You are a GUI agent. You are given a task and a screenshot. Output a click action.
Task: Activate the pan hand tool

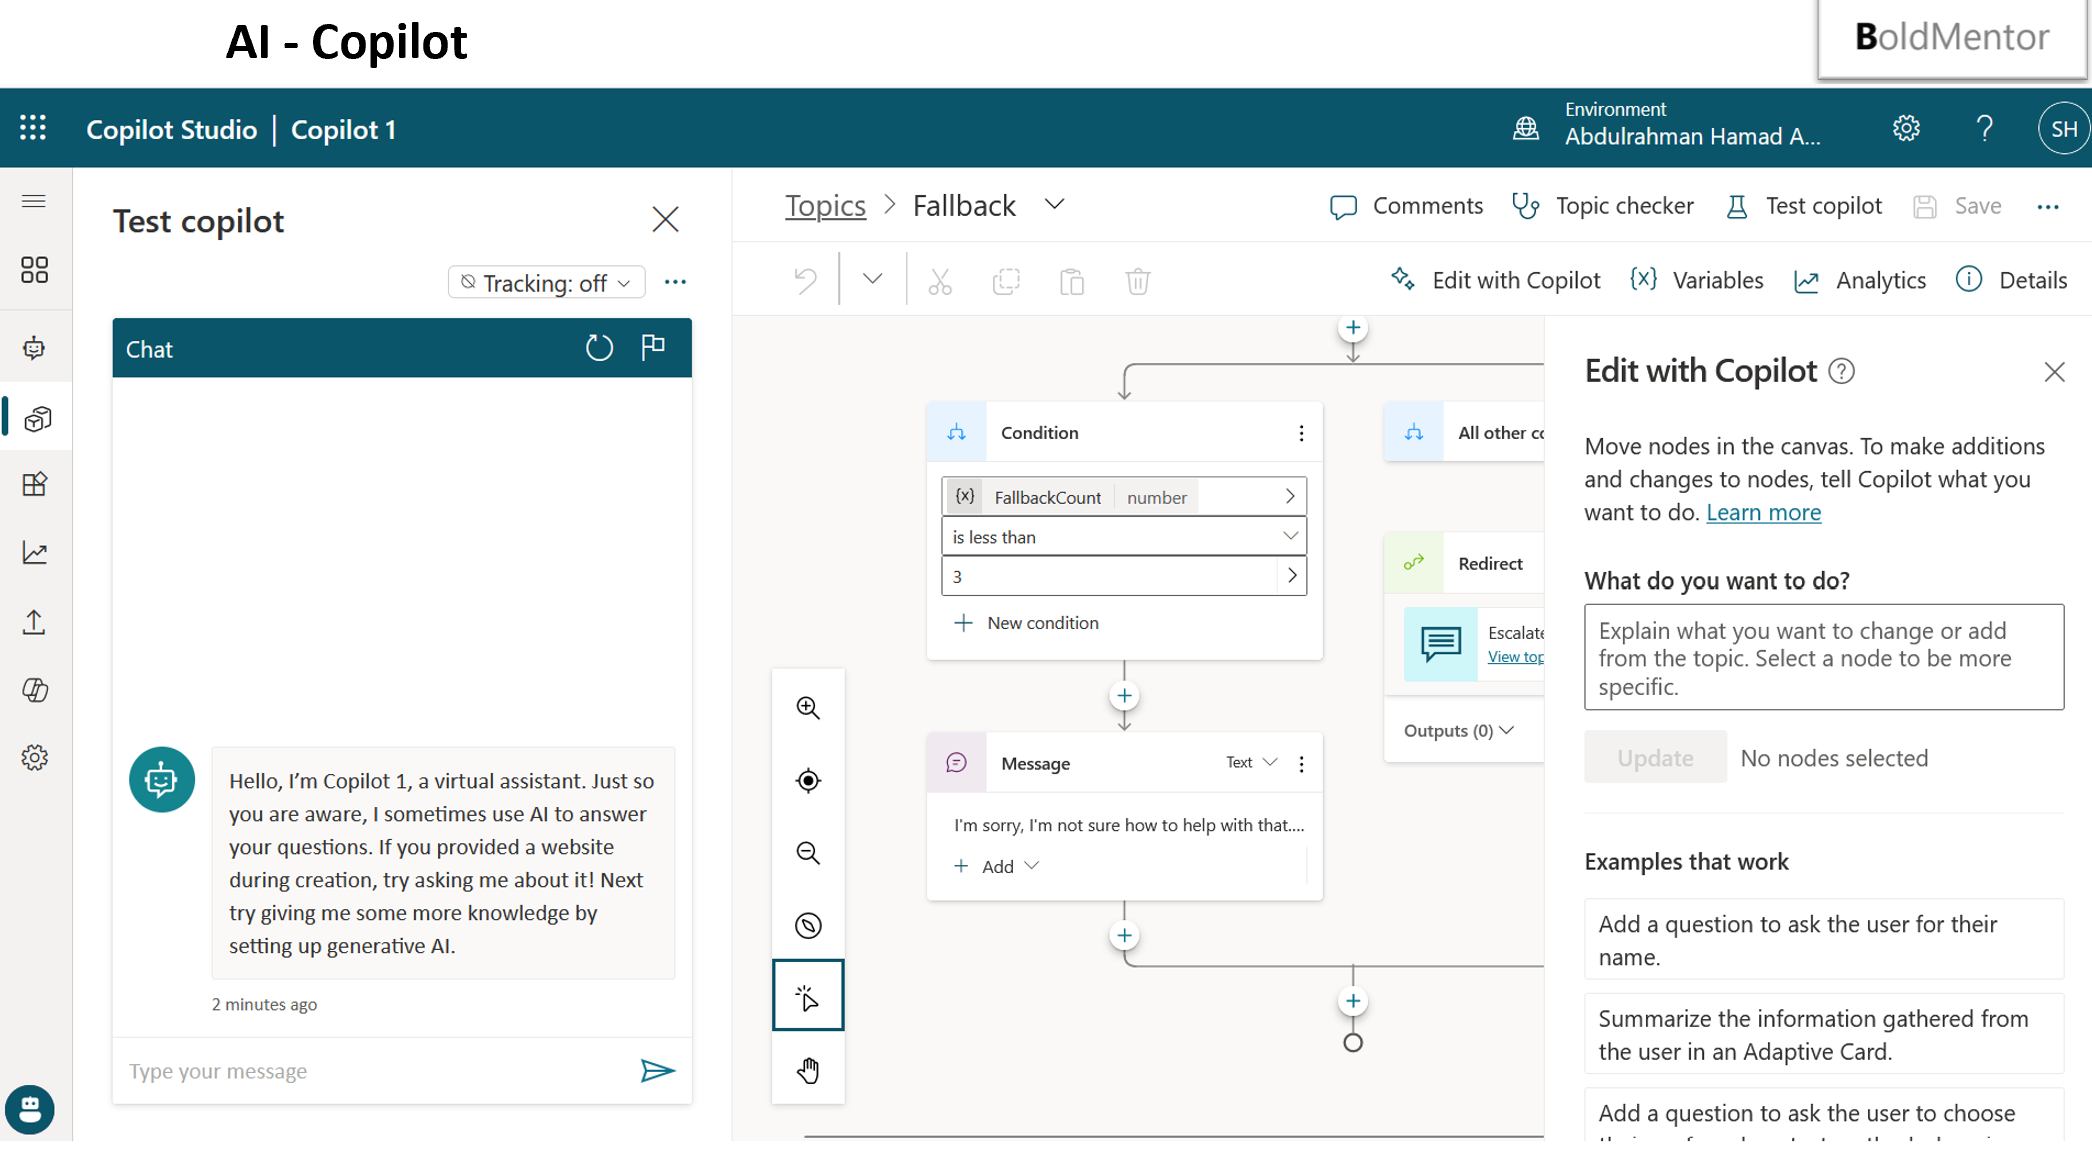coord(808,1070)
